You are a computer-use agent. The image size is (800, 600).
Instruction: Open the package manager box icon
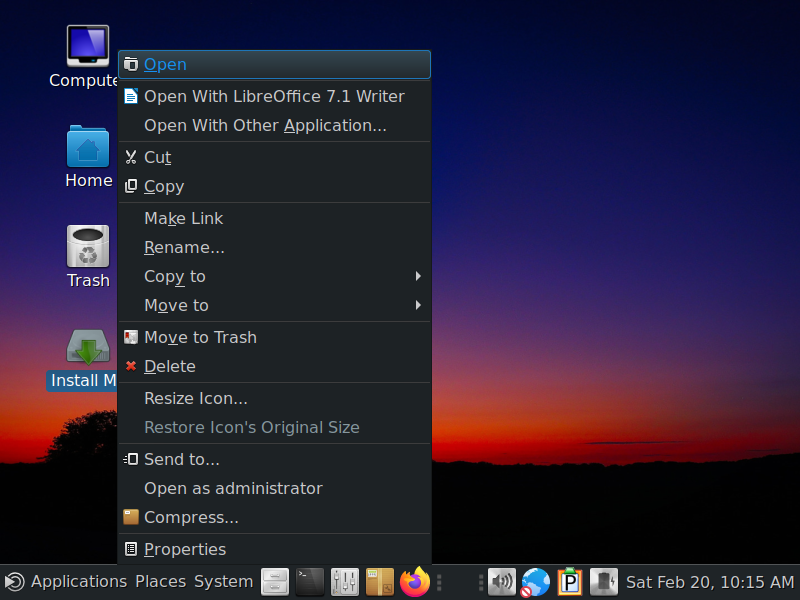coord(380,582)
